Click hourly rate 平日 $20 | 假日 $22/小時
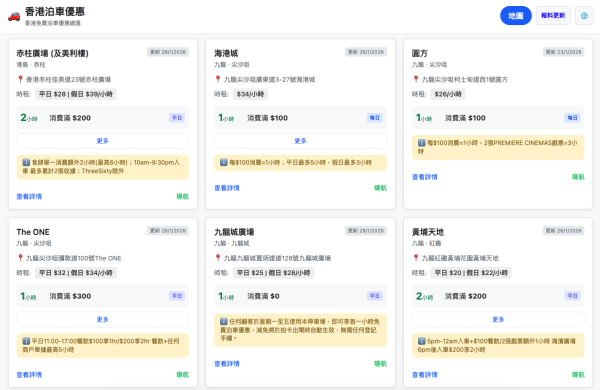Image resolution: width=600 pixels, height=390 pixels. [x=471, y=273]
